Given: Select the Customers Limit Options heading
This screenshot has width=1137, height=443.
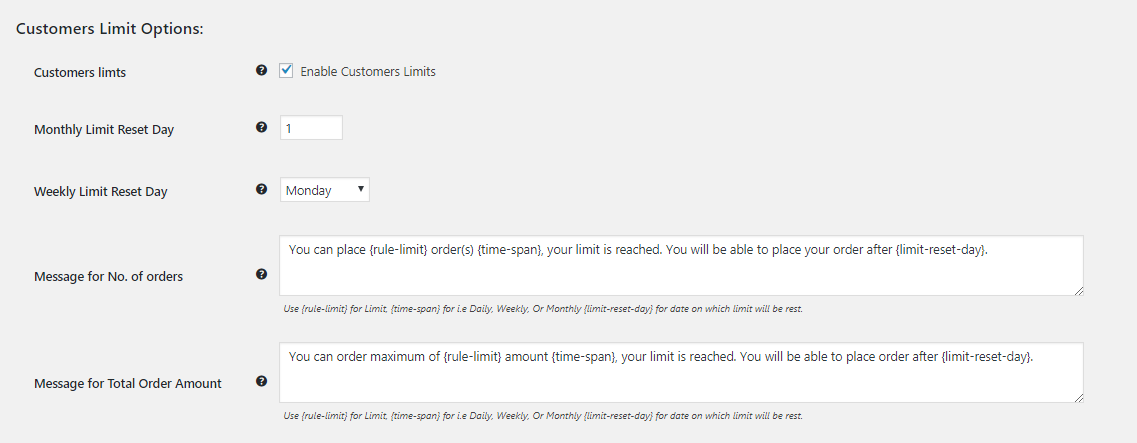Looking at the screenshot, I should 109,29.
